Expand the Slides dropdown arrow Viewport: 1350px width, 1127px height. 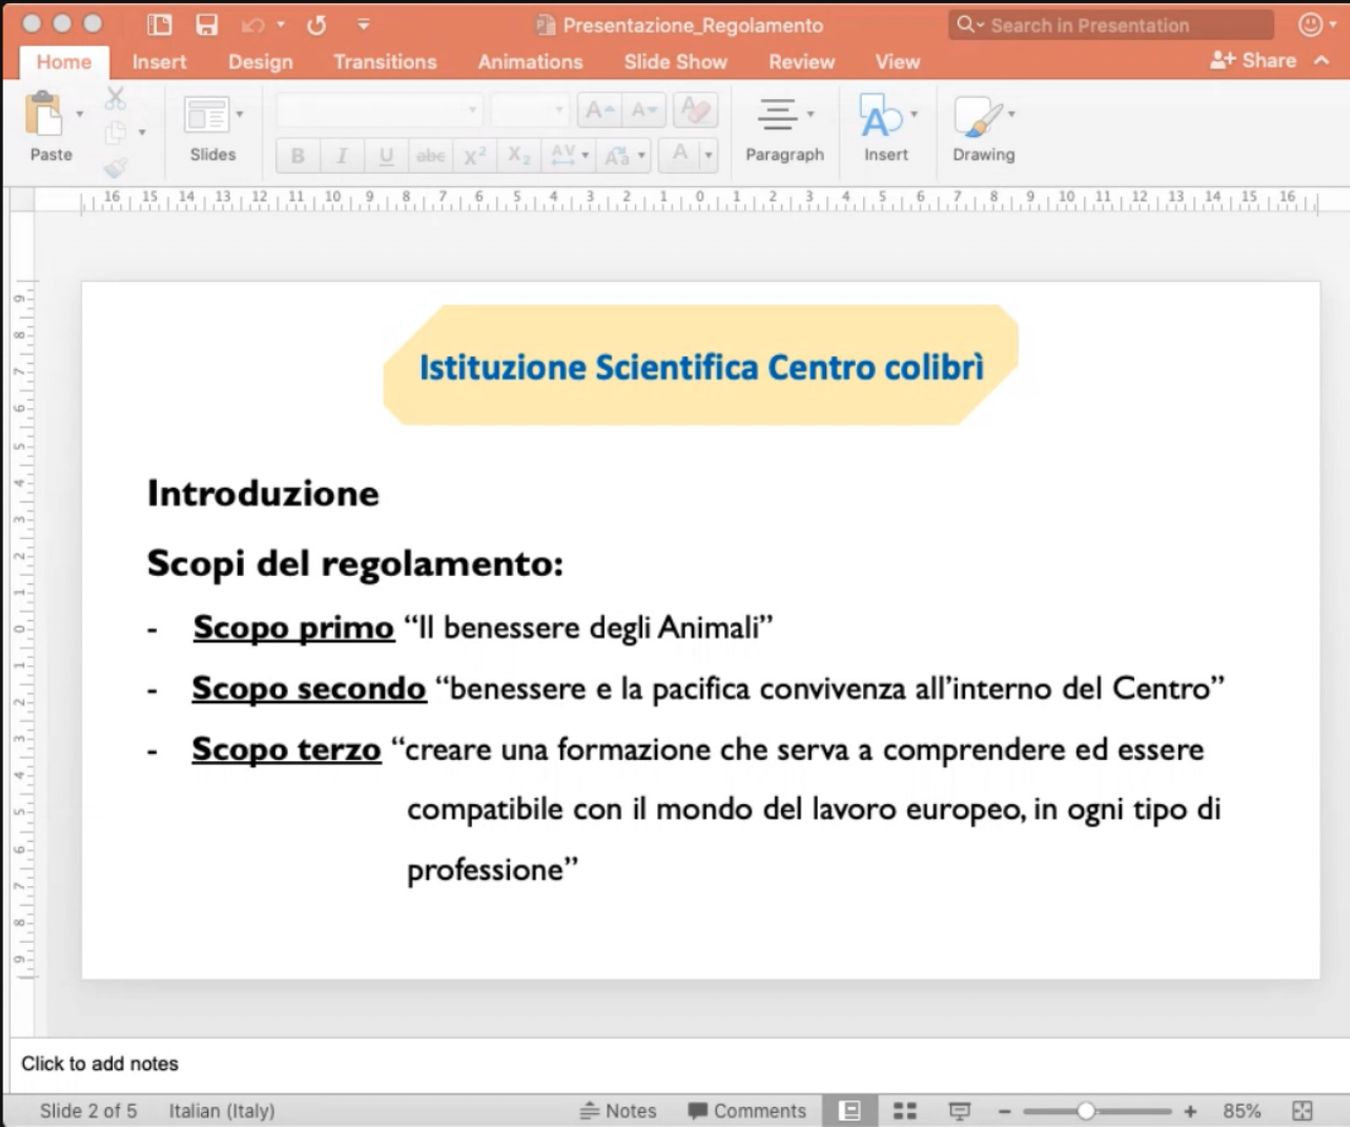pyautogui.click(x=240, y=114)
